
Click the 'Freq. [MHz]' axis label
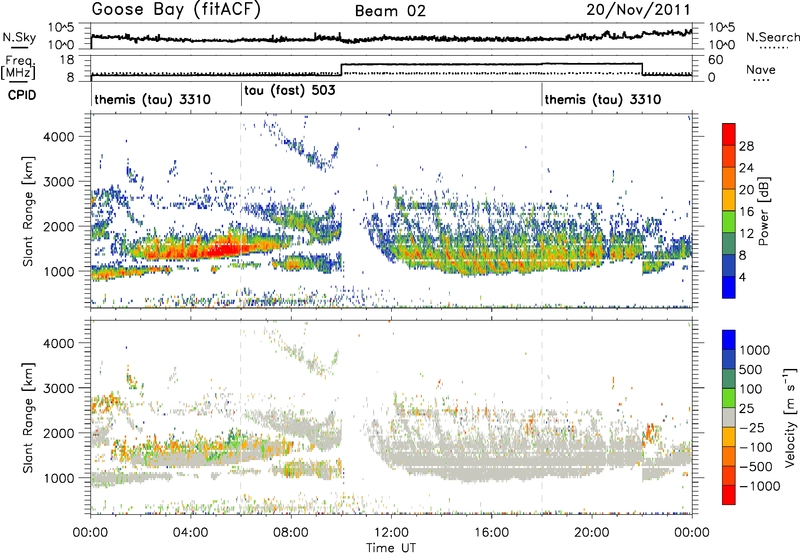pyautogui.click(x=19, y=67)
